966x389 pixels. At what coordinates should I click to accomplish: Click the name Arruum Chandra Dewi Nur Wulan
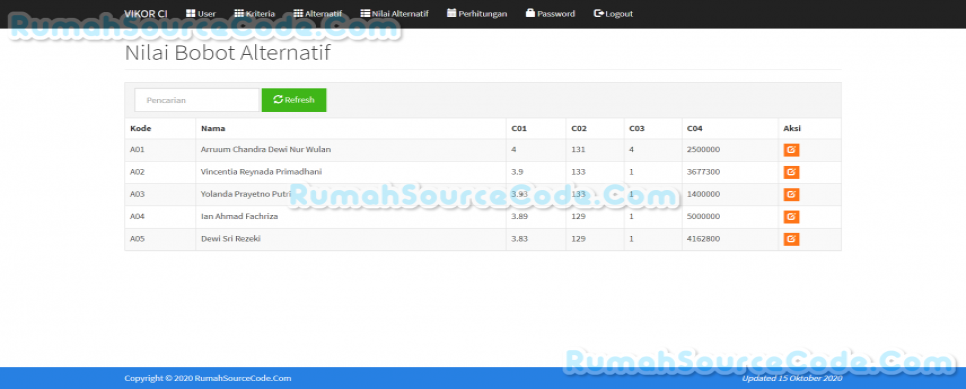pos(266,150)
